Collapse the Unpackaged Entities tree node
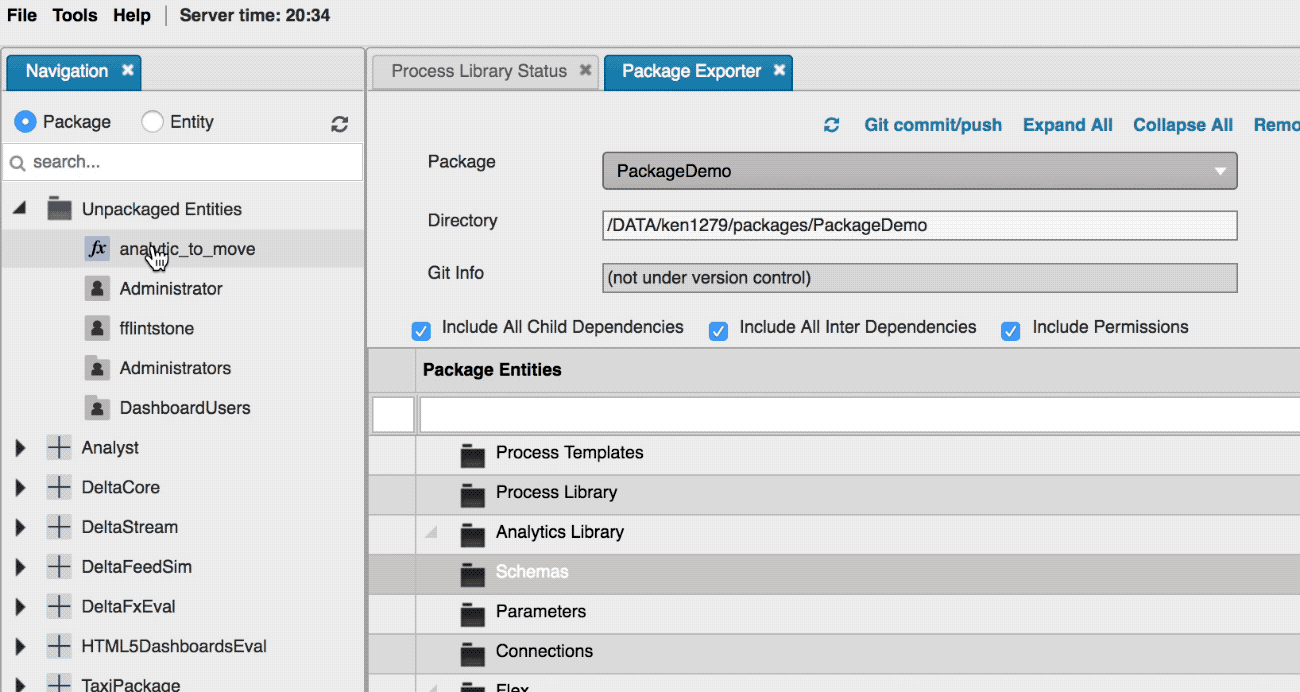 tap(18, 209)
